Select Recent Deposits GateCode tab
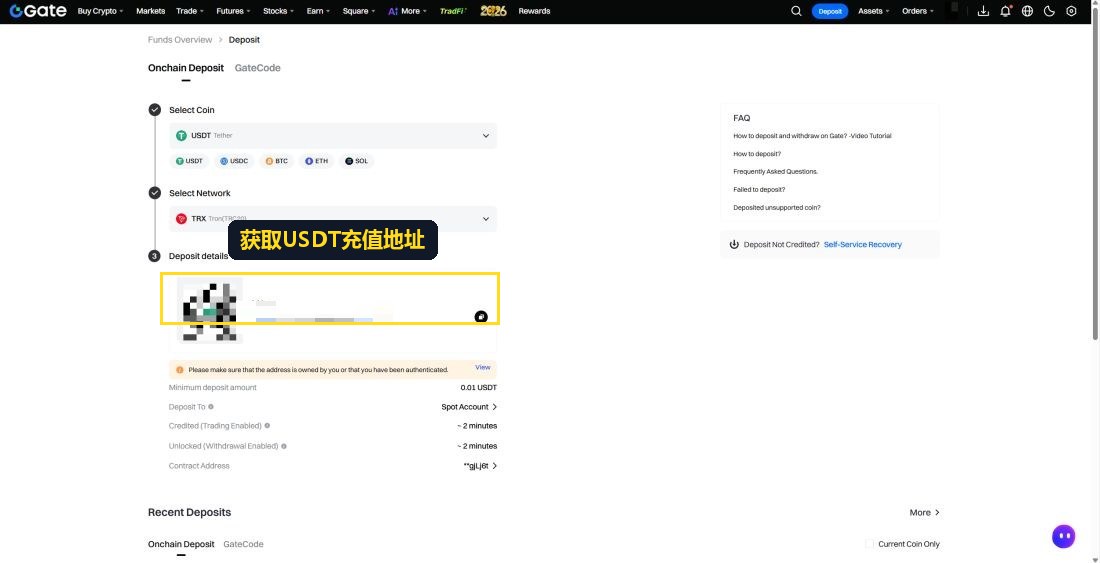Image resolution: width=1100 pixels, height=563 pixels. pyautogui.click(x=243, y=544)
